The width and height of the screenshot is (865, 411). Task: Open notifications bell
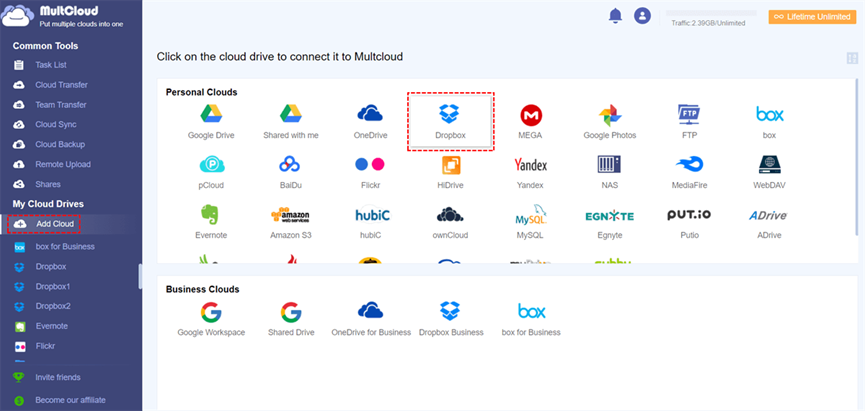click(x=615, y=16)
